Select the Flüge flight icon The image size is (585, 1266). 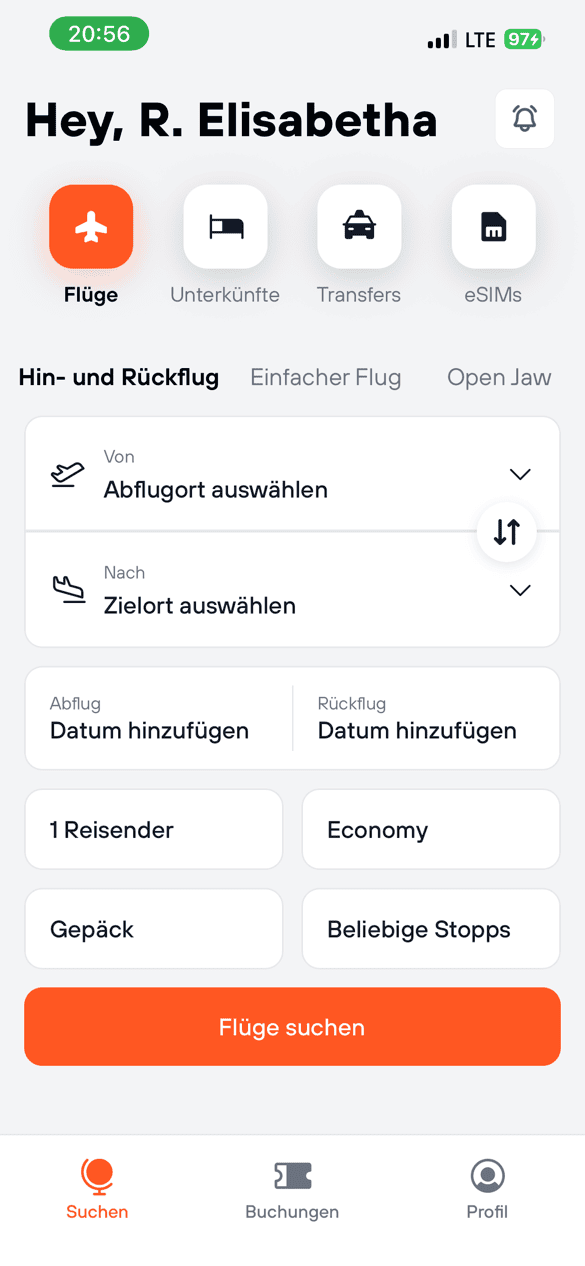[91, 227]
